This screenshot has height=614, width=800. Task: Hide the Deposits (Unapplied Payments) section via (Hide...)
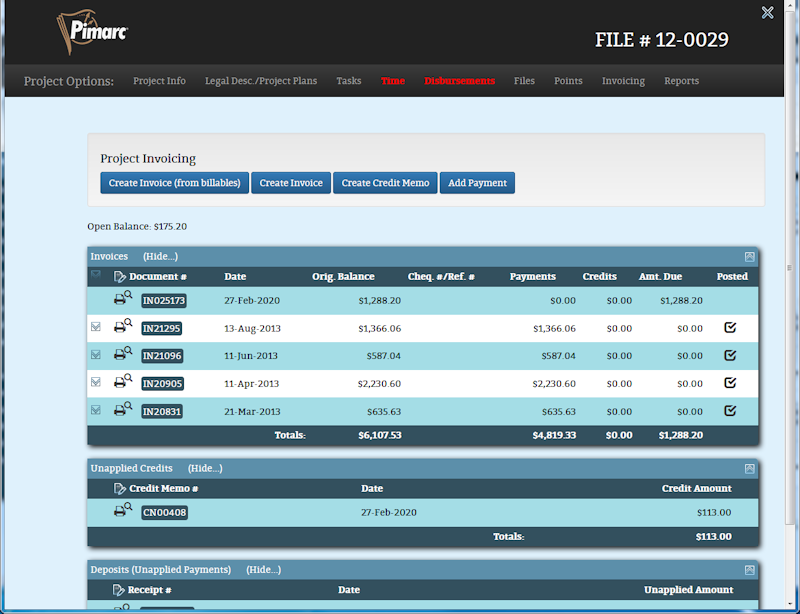[263, 570]
